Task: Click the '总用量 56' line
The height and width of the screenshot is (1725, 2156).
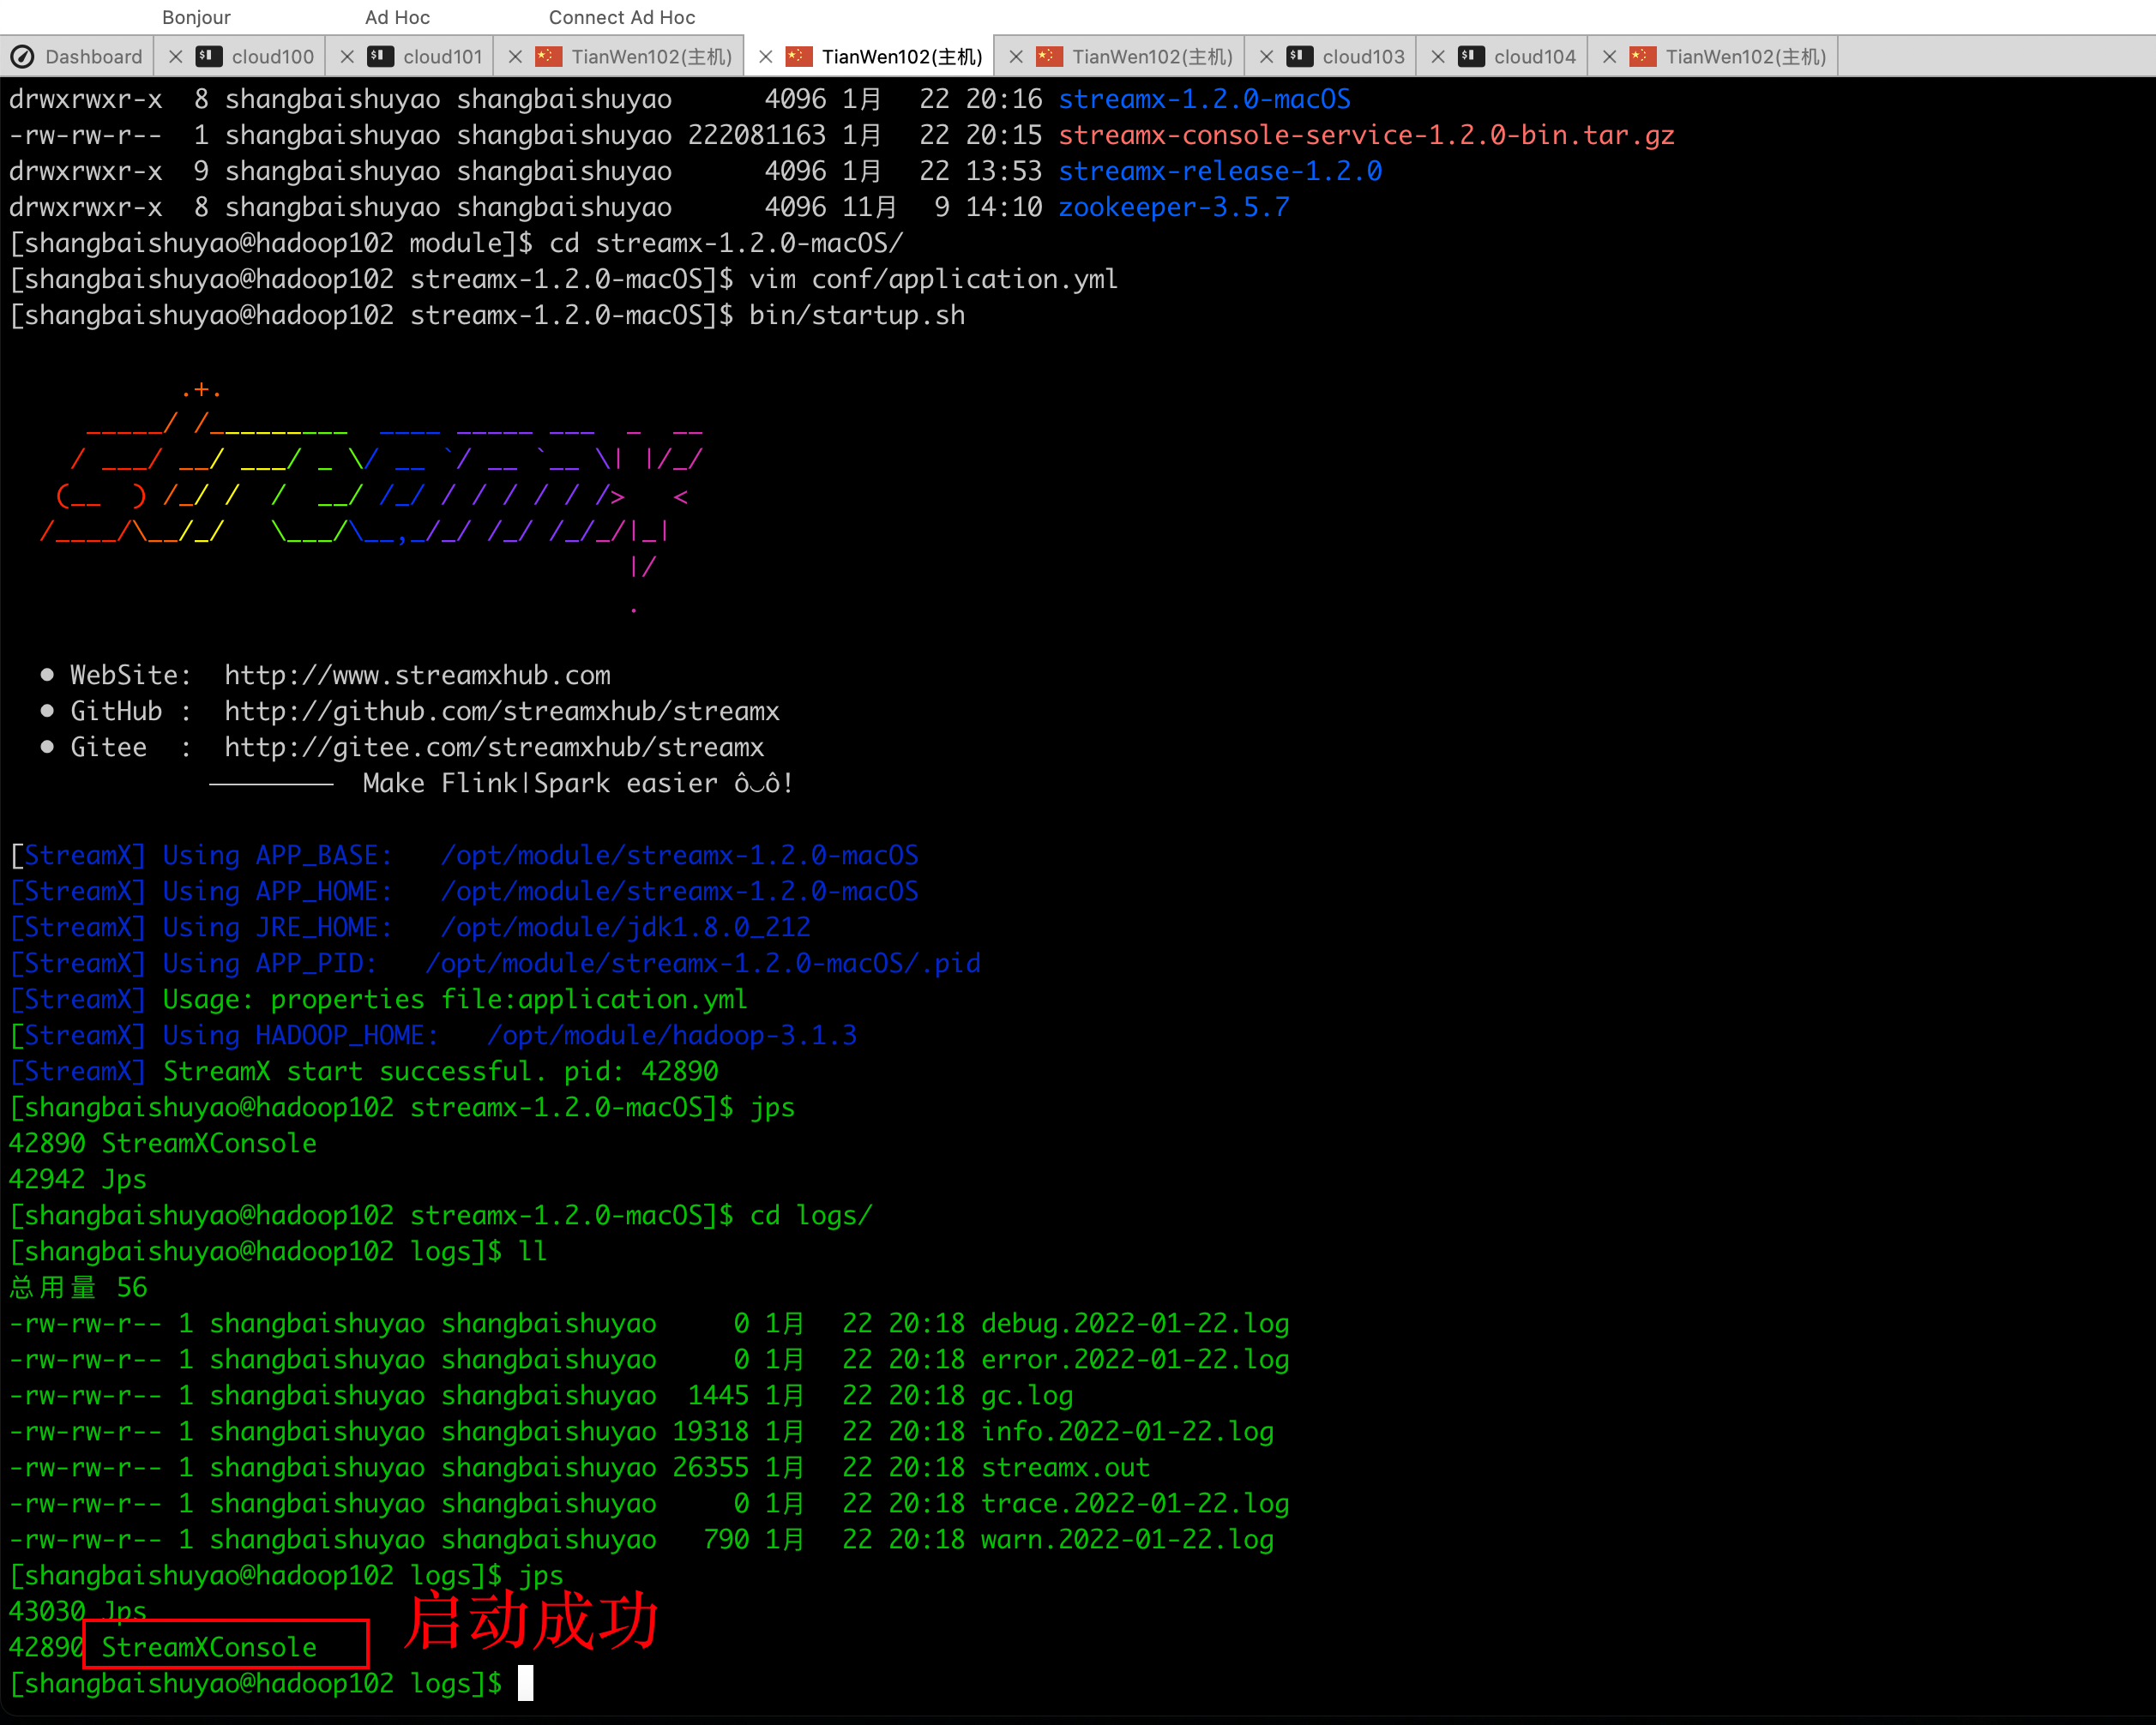Action: tap(77, 1287)
